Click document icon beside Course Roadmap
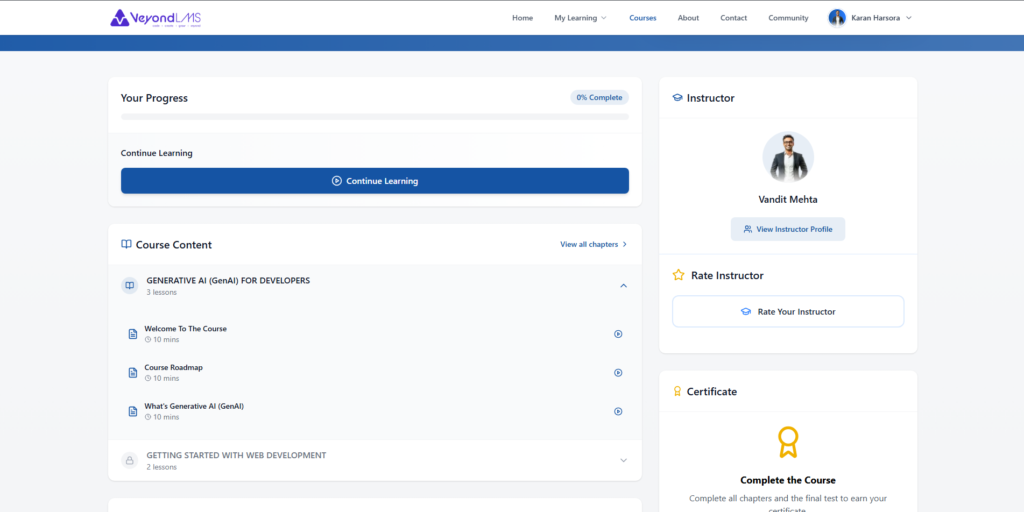This screenshot has height=512, width=1024. (x=133, y=372)
